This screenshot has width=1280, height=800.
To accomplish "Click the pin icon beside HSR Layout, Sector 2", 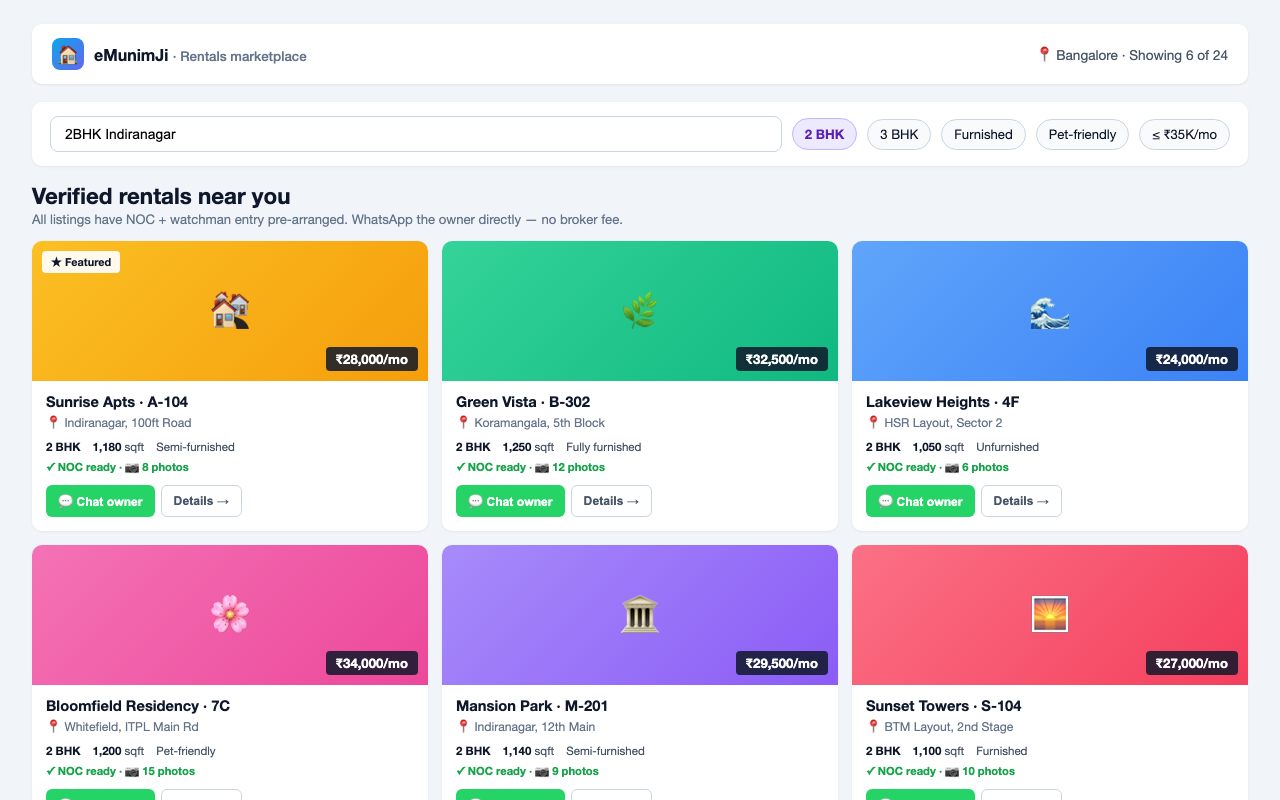I will (873, 423).
